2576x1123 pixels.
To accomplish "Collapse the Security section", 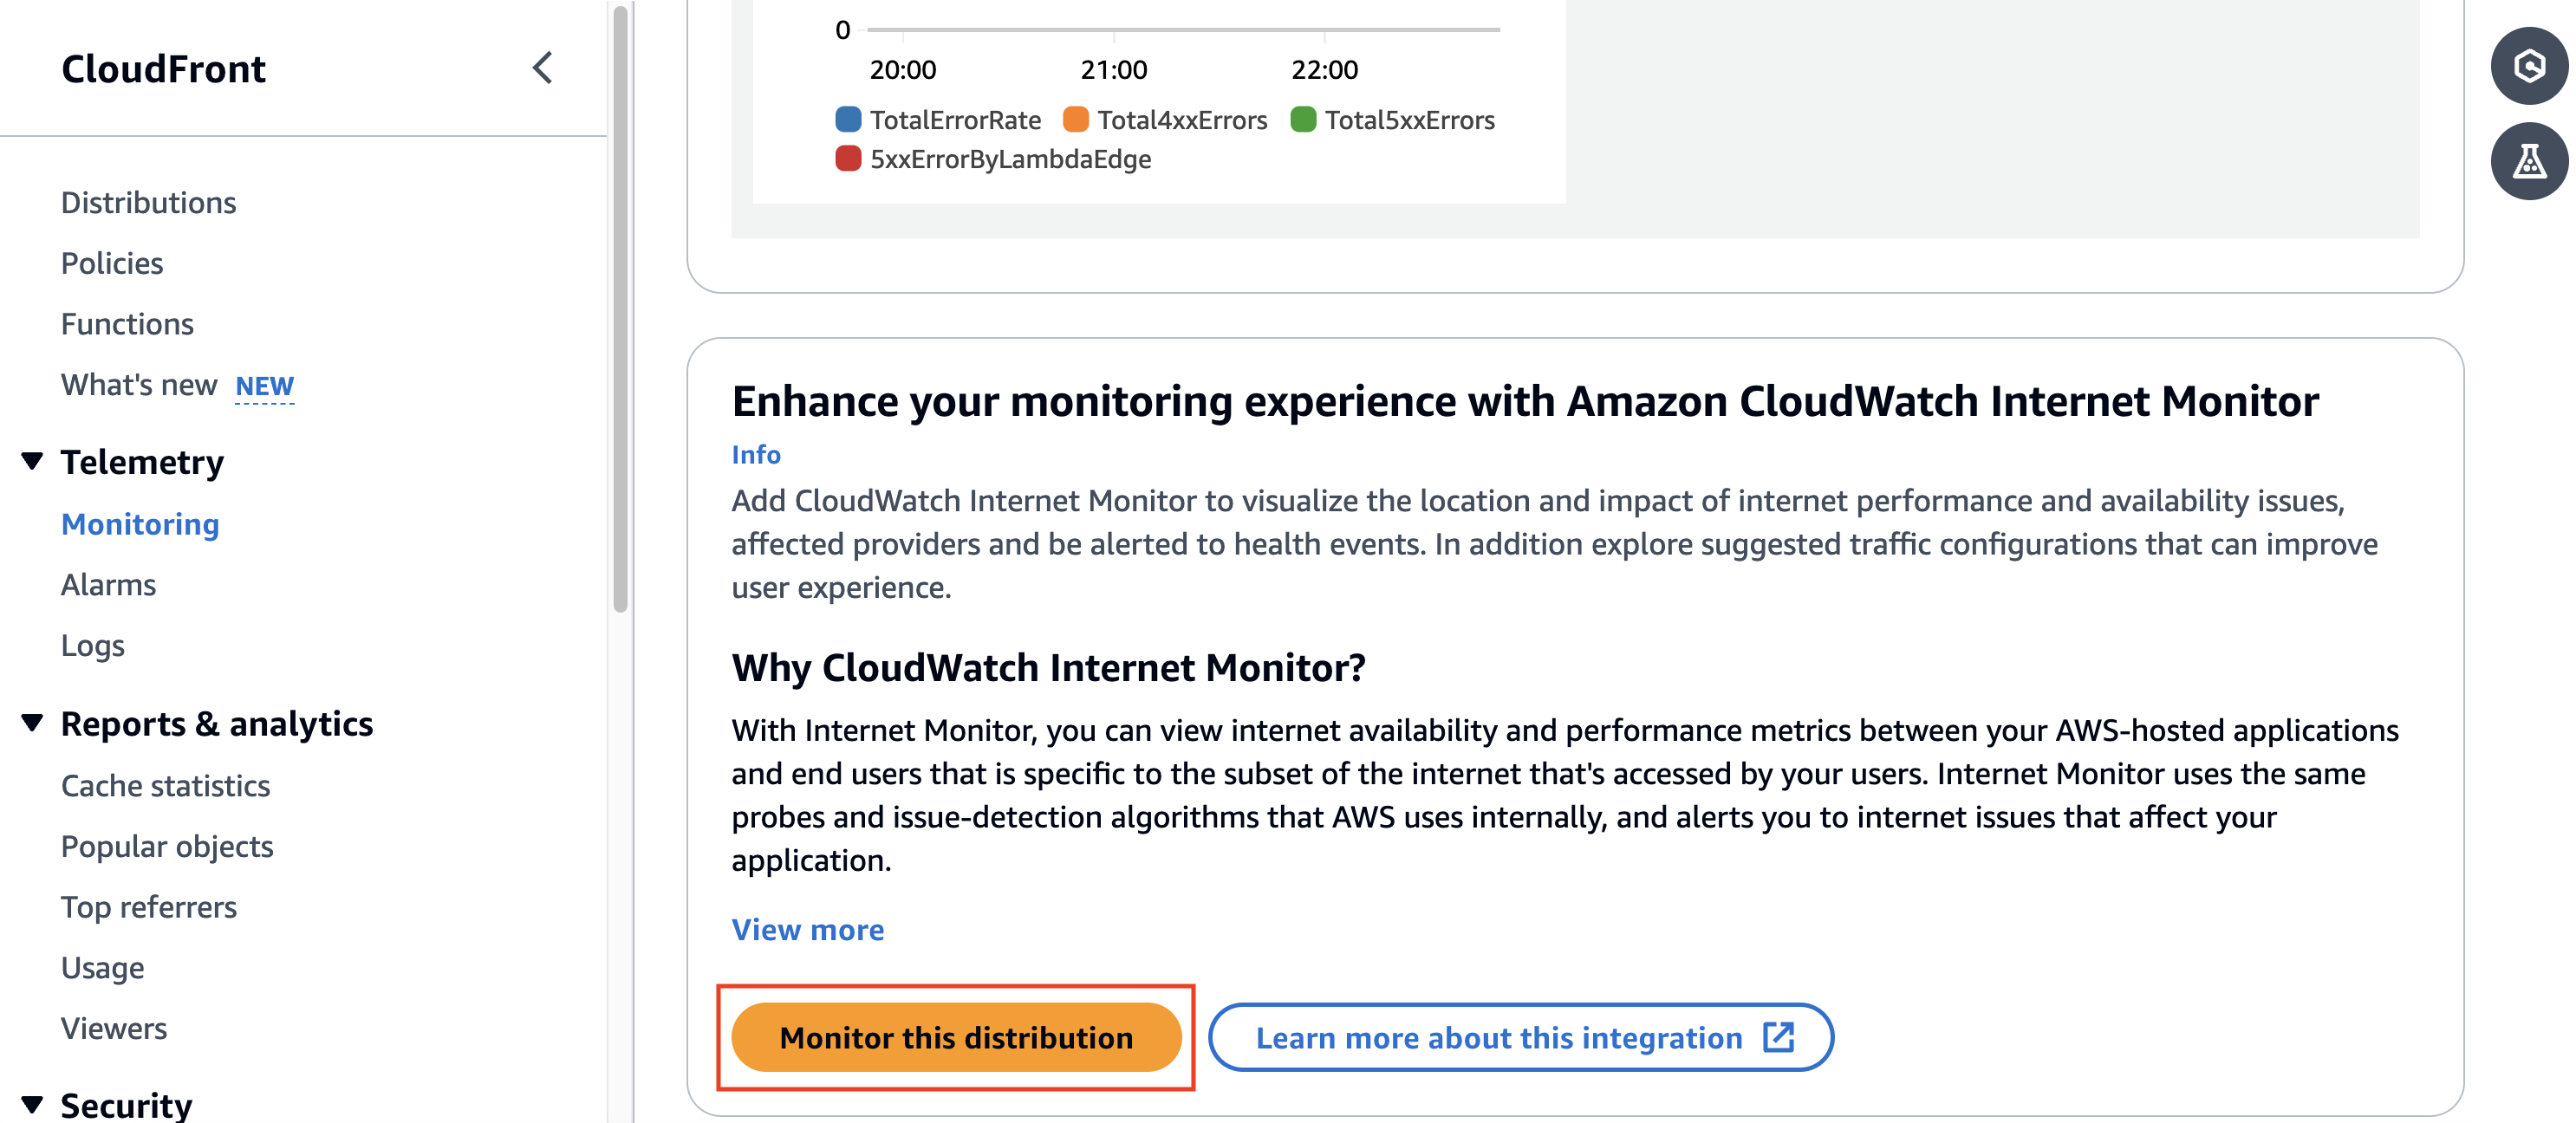I will point(31,1103).
